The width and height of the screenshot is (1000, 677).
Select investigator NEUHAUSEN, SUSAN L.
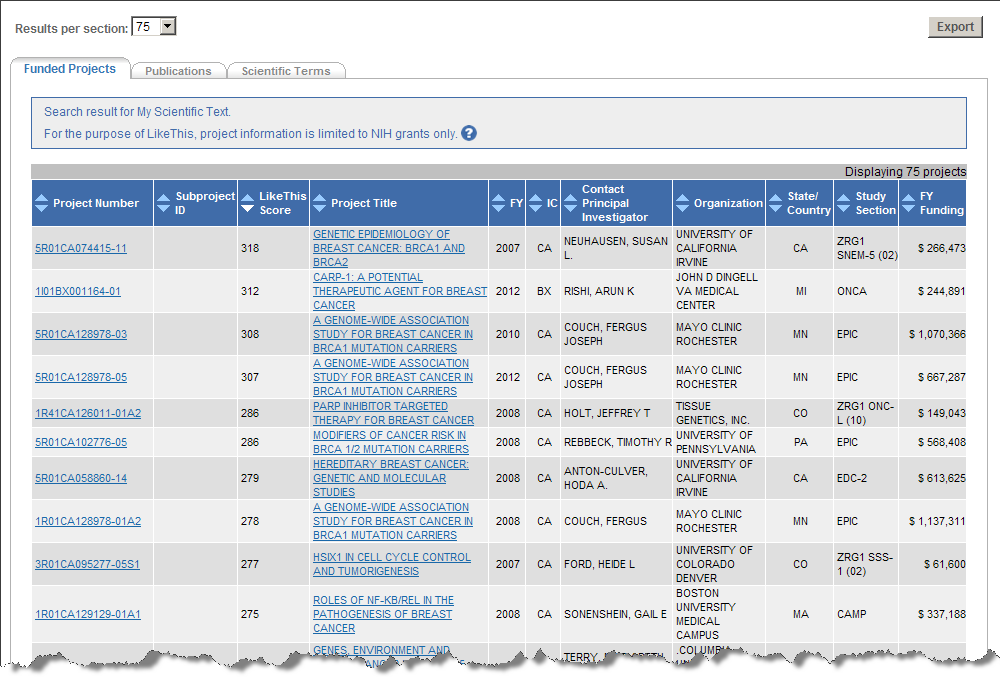click(x=616, y=248)
